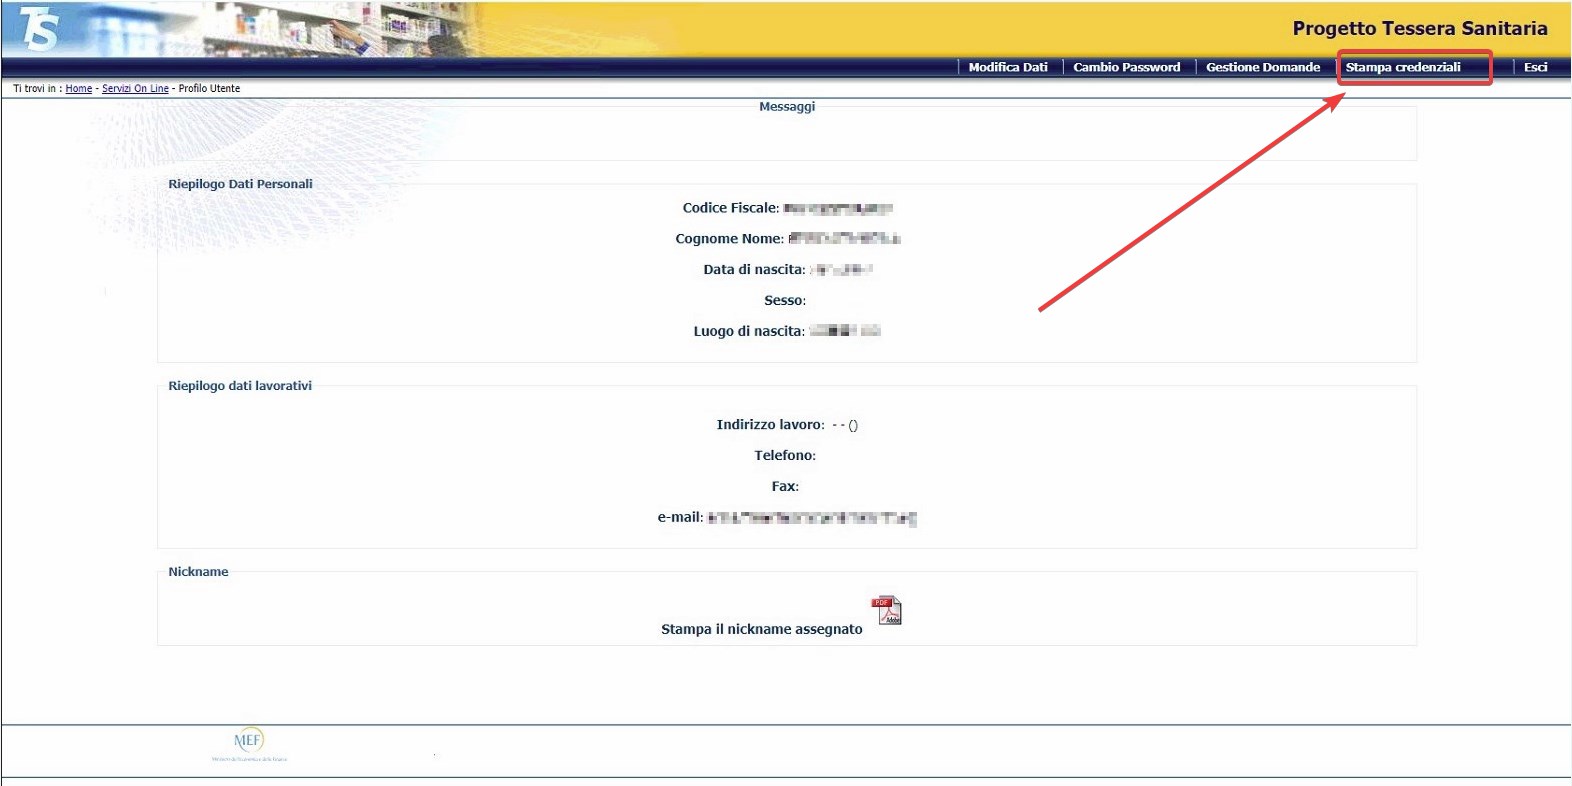Click the blurred Codice Fiscale value

838,209
